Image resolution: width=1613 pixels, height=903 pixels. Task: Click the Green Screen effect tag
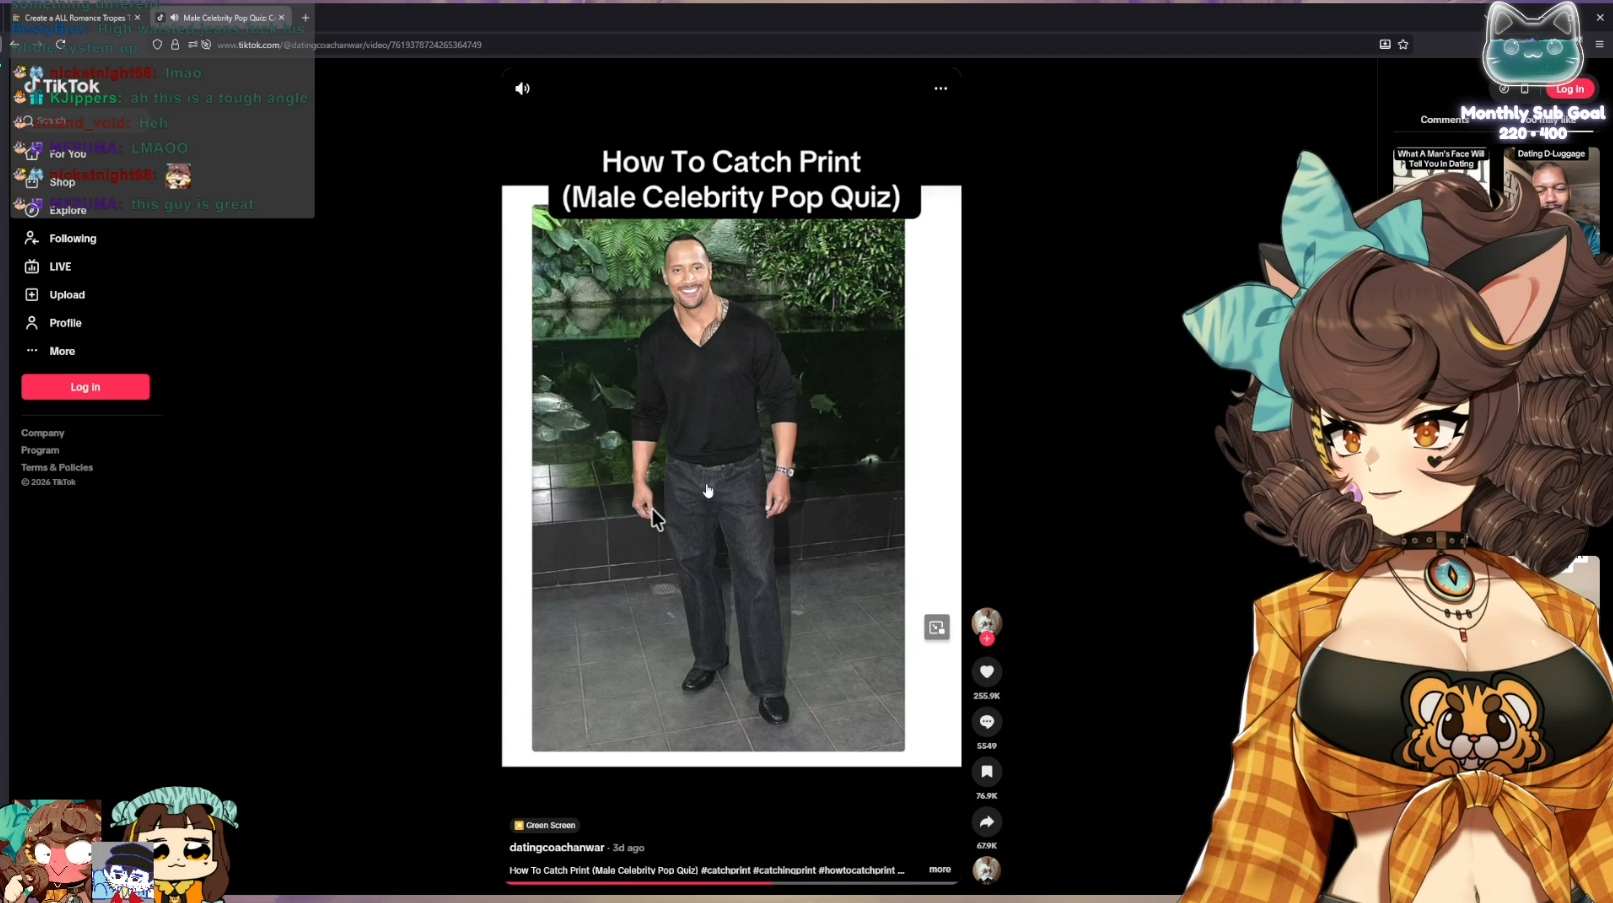(545, 825)
